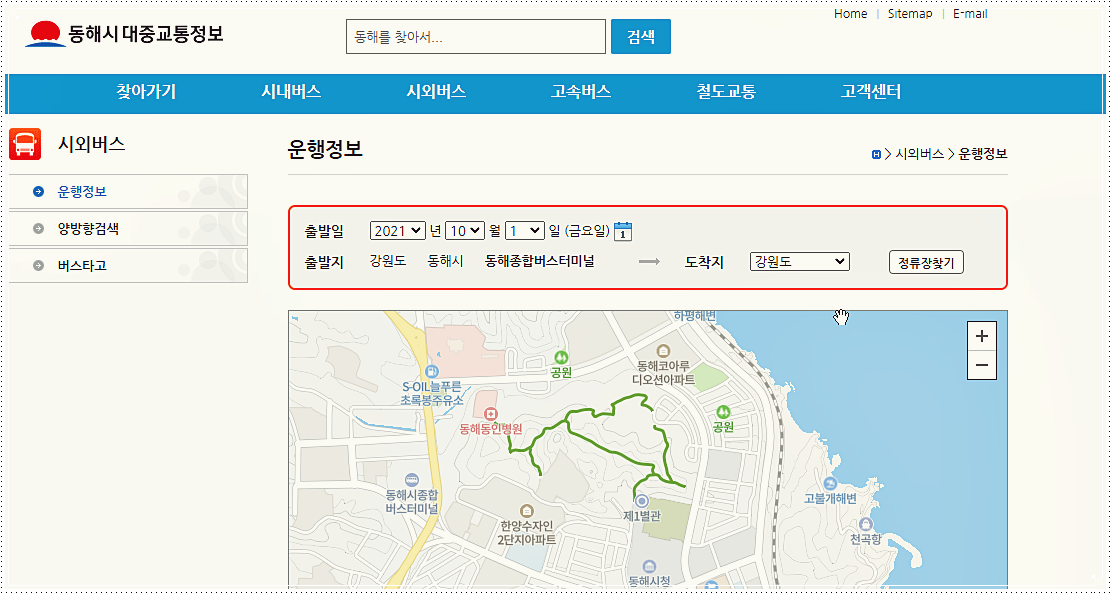The height and width of the screenshot is (594, 1111).
Task: Click the arrow bullet beside 버스타고
Action: 39,266
